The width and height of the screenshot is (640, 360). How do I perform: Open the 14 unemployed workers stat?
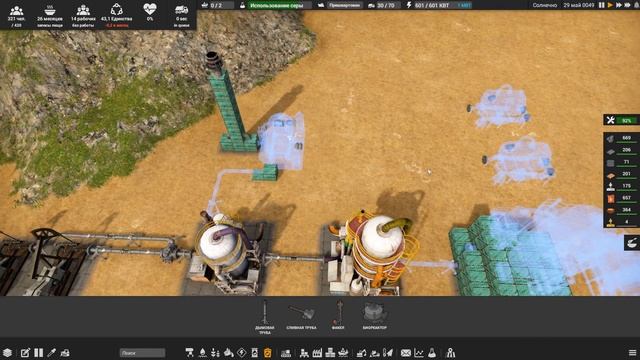[83, 16]
